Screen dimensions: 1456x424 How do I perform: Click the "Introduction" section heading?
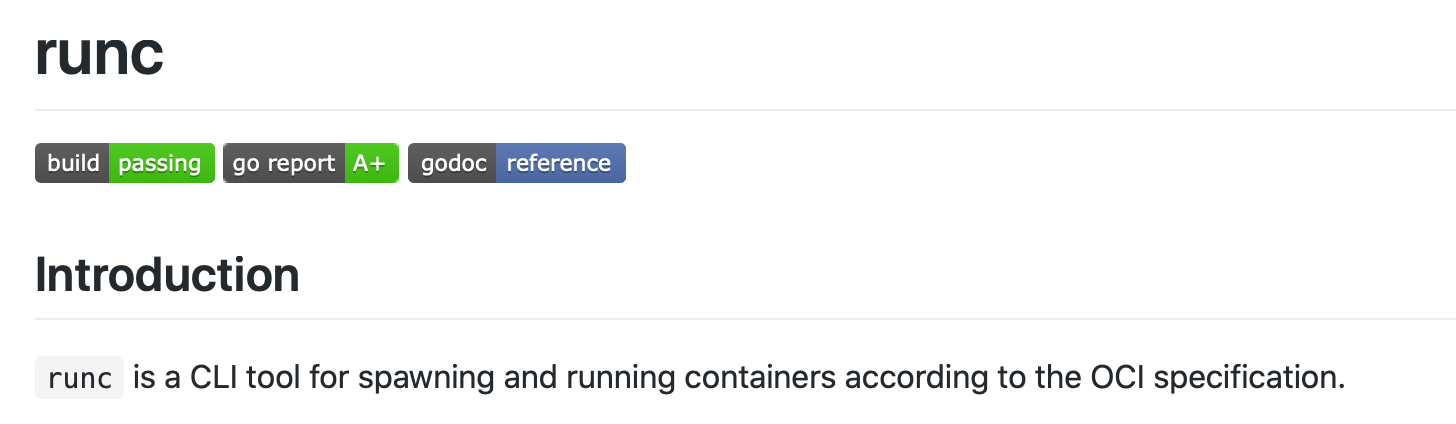coord(167,274)
